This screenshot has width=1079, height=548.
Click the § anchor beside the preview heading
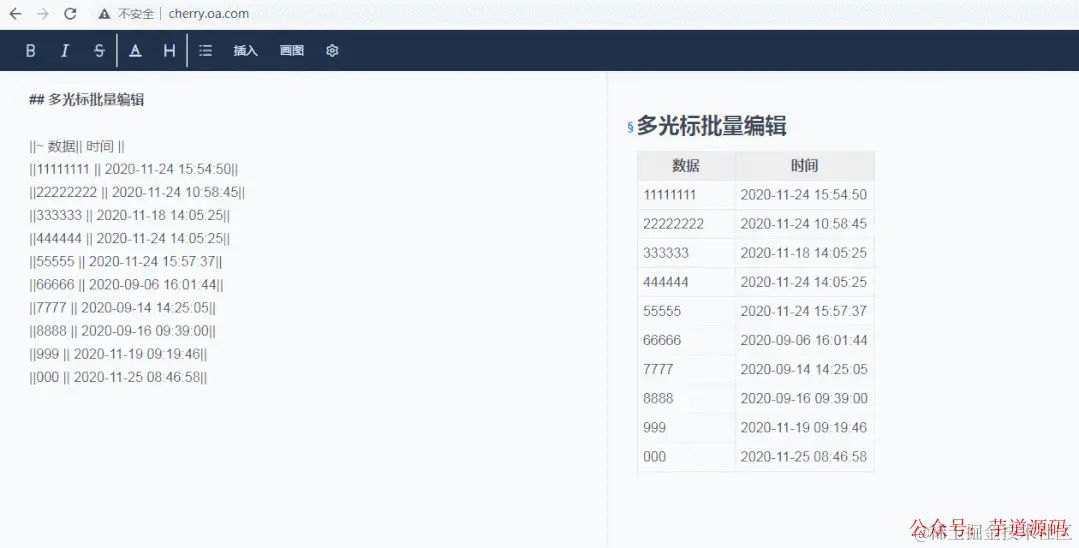pyautogui.click(x=630, y=127)
